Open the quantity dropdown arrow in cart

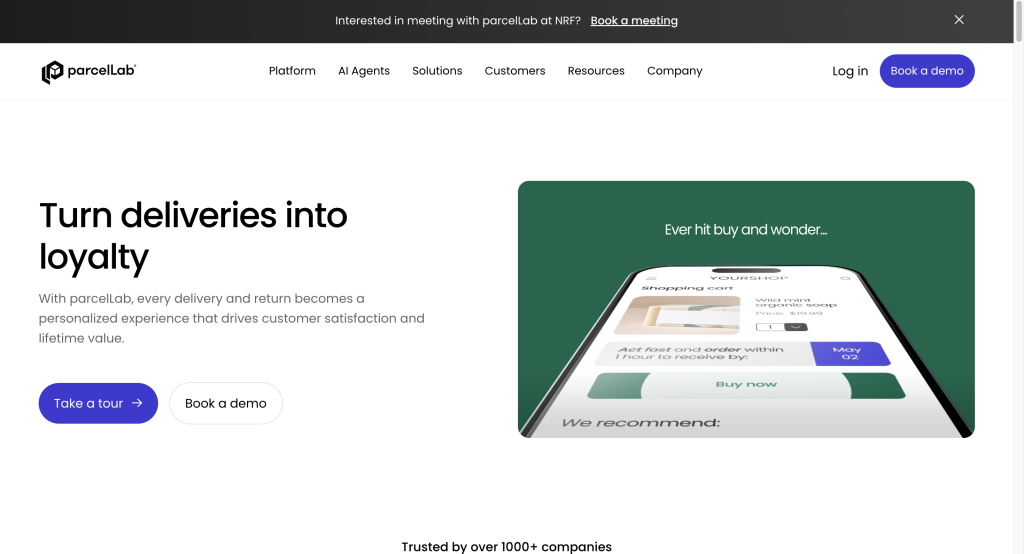[796, 327]
